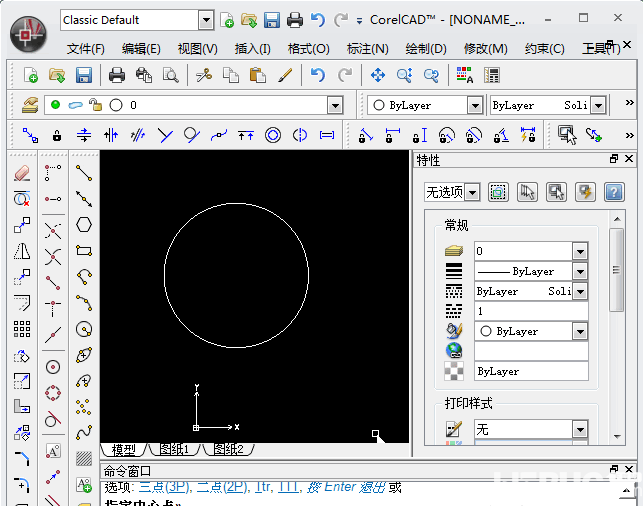Click the linestyle scale field showing 1
Screen dimensions: 643x506
(x=531, y=311)
